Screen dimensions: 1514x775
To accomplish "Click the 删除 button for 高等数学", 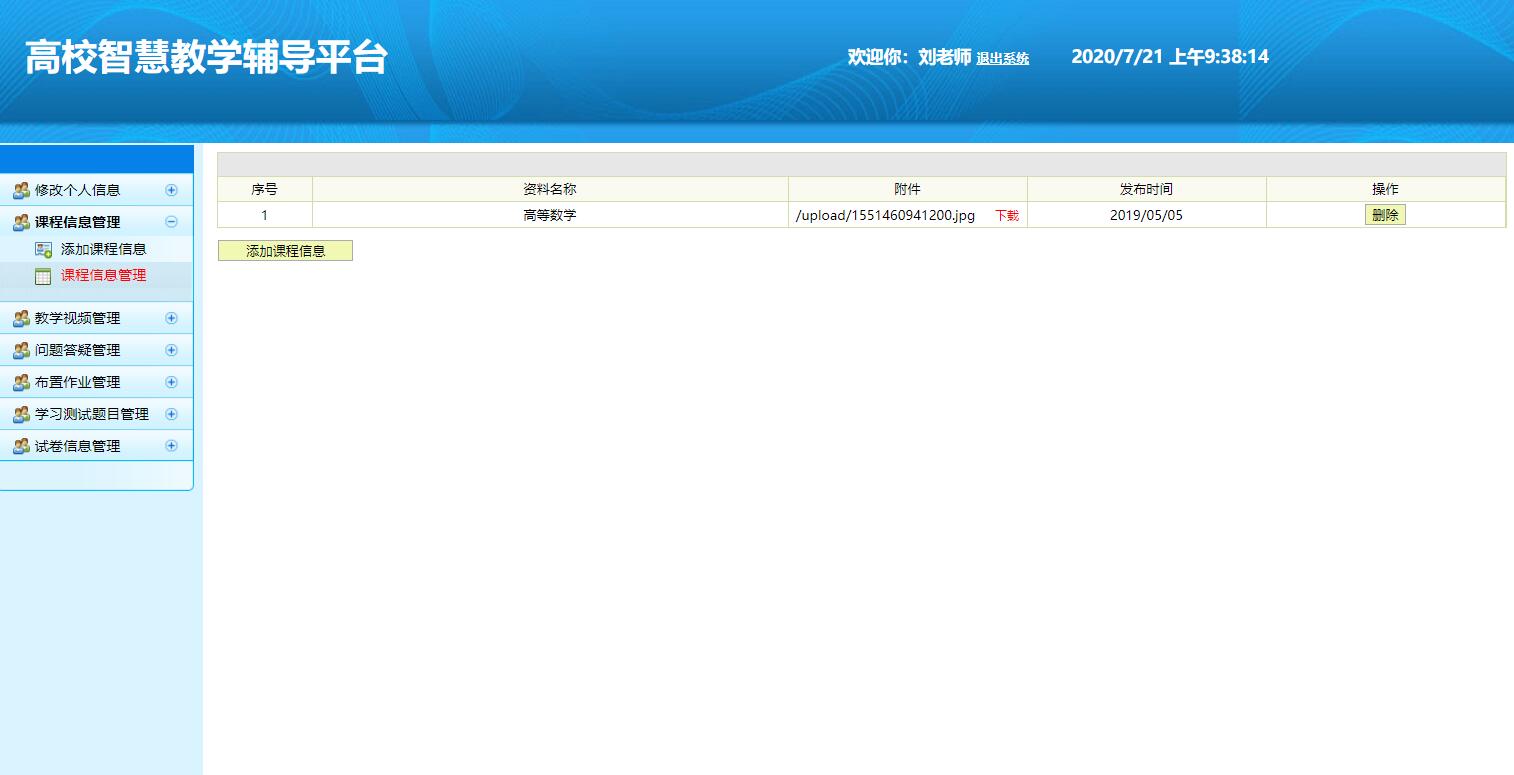I will [1385, 214].
